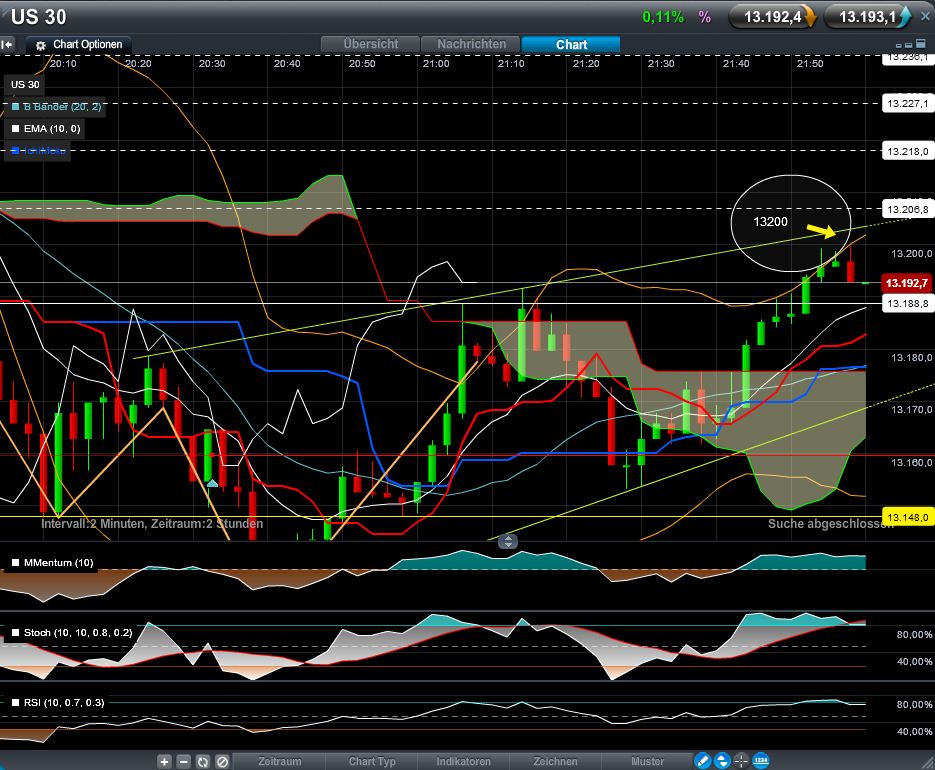Click the 13.188,8 price level label
Viewport: 935px width, 770px height.
(x=908, y=304)
